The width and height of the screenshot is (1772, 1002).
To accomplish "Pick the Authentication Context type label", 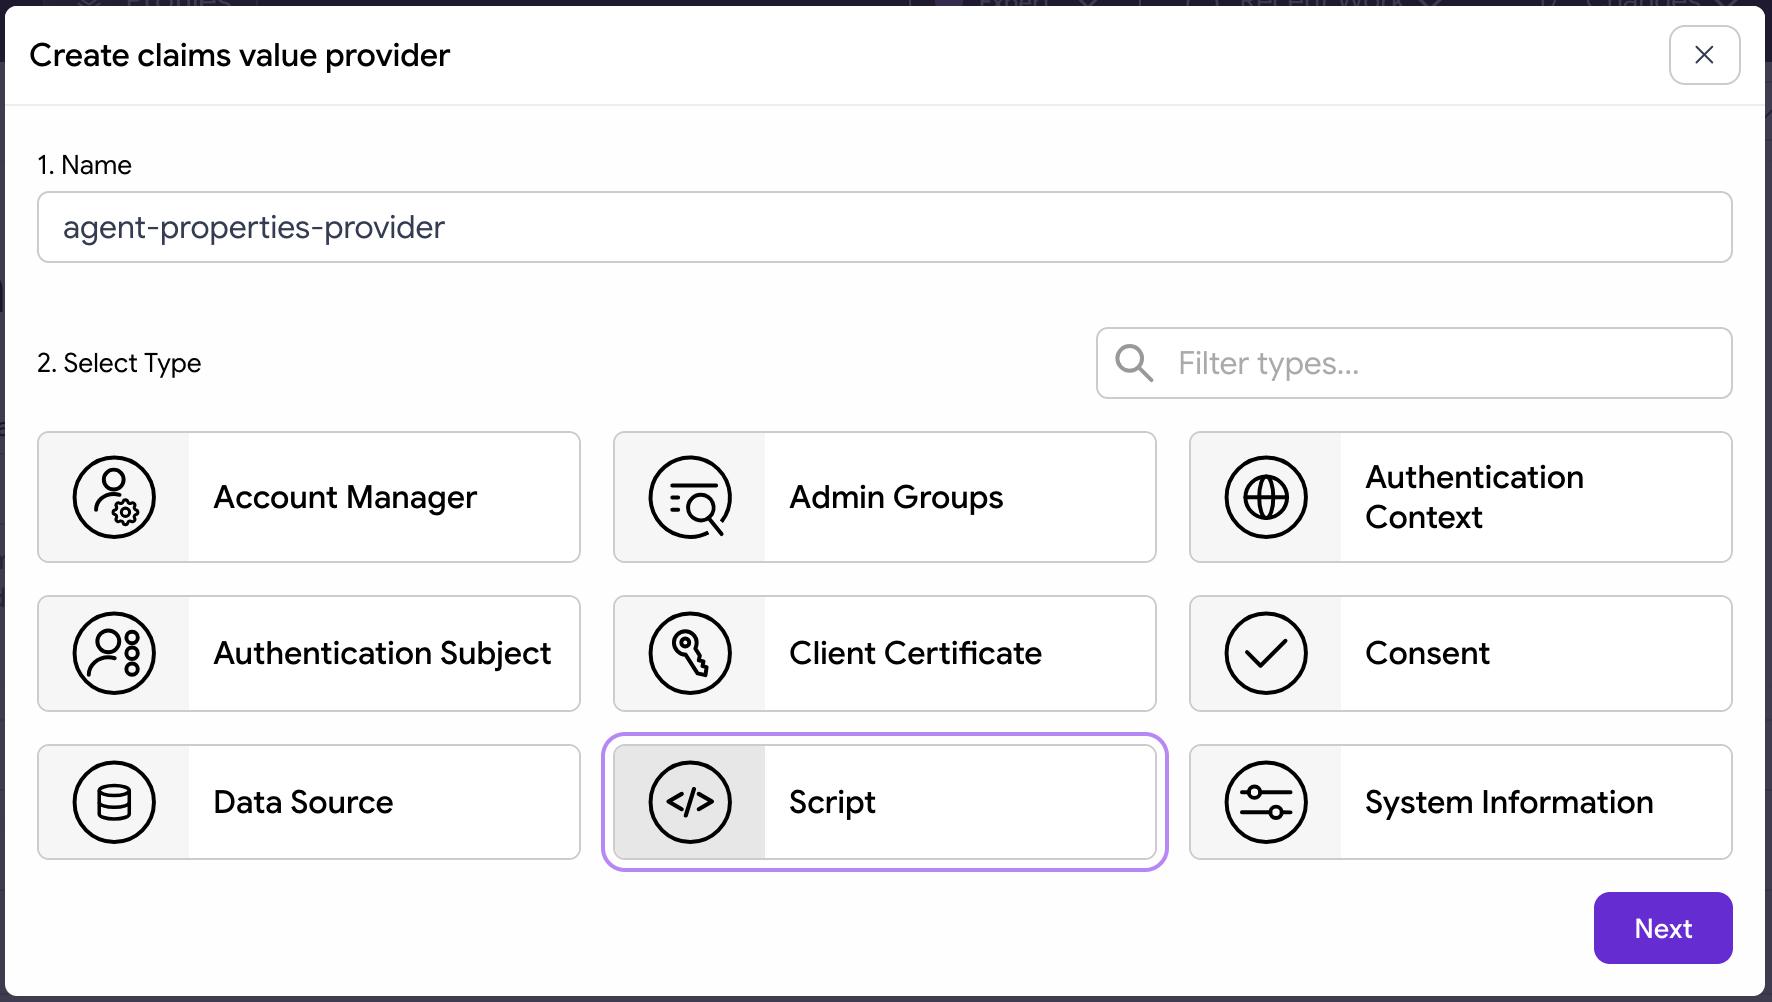I will tap(1474, 497).
